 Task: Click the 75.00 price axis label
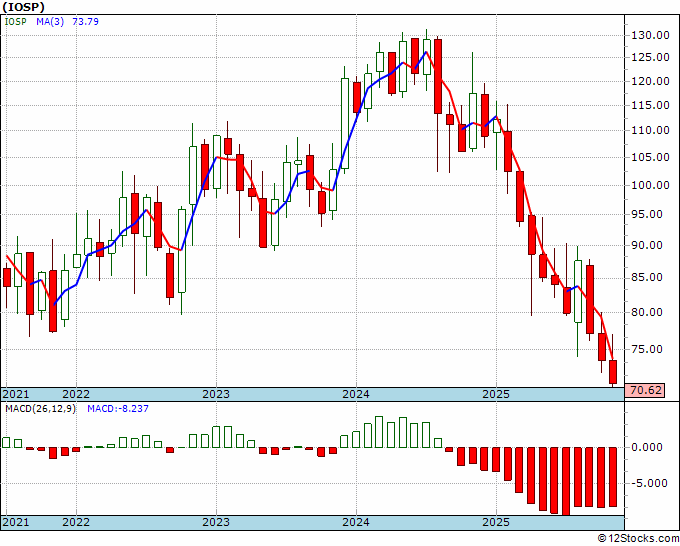click(x=652, y=349)
